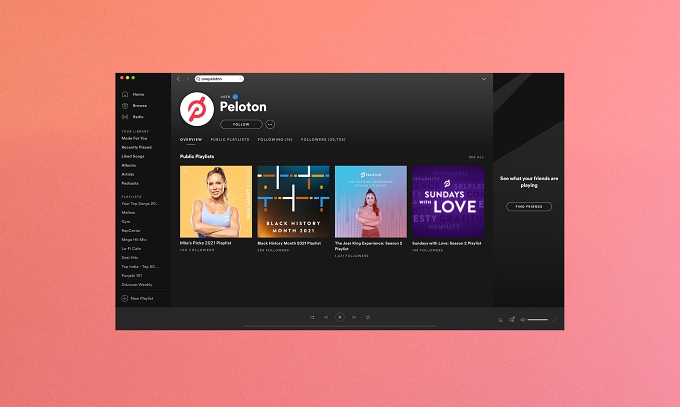This screenshot has height=407, width=680.
Task: Switch to the Followers tab
Action: [323, 140]
